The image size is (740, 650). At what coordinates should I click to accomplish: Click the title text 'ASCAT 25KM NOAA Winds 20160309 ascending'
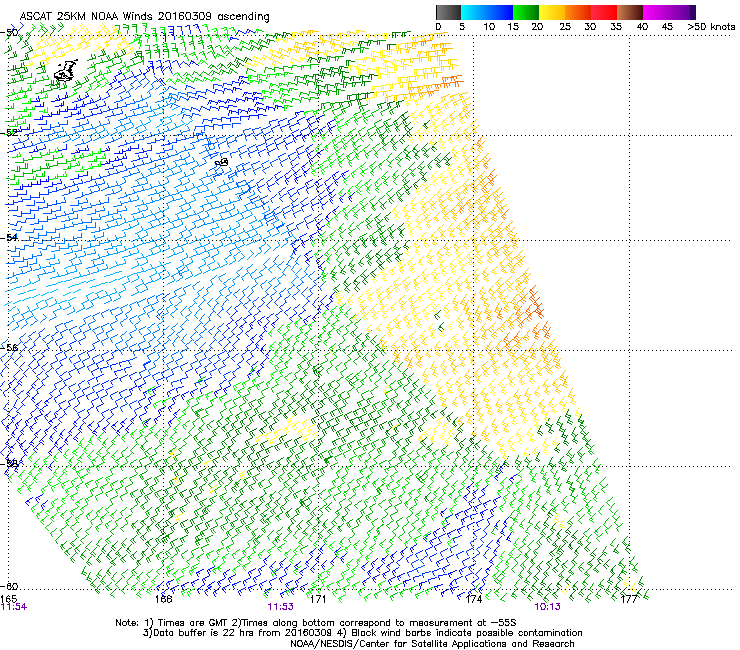pyautogui.click(x=144, y=16)
